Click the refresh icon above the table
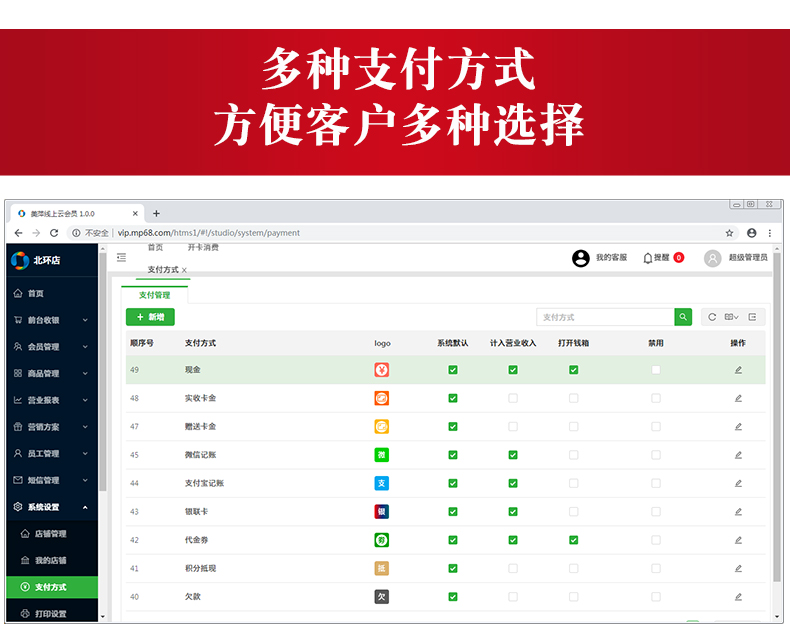The width and height of the screenshot is (790, 624). point(712,317)
